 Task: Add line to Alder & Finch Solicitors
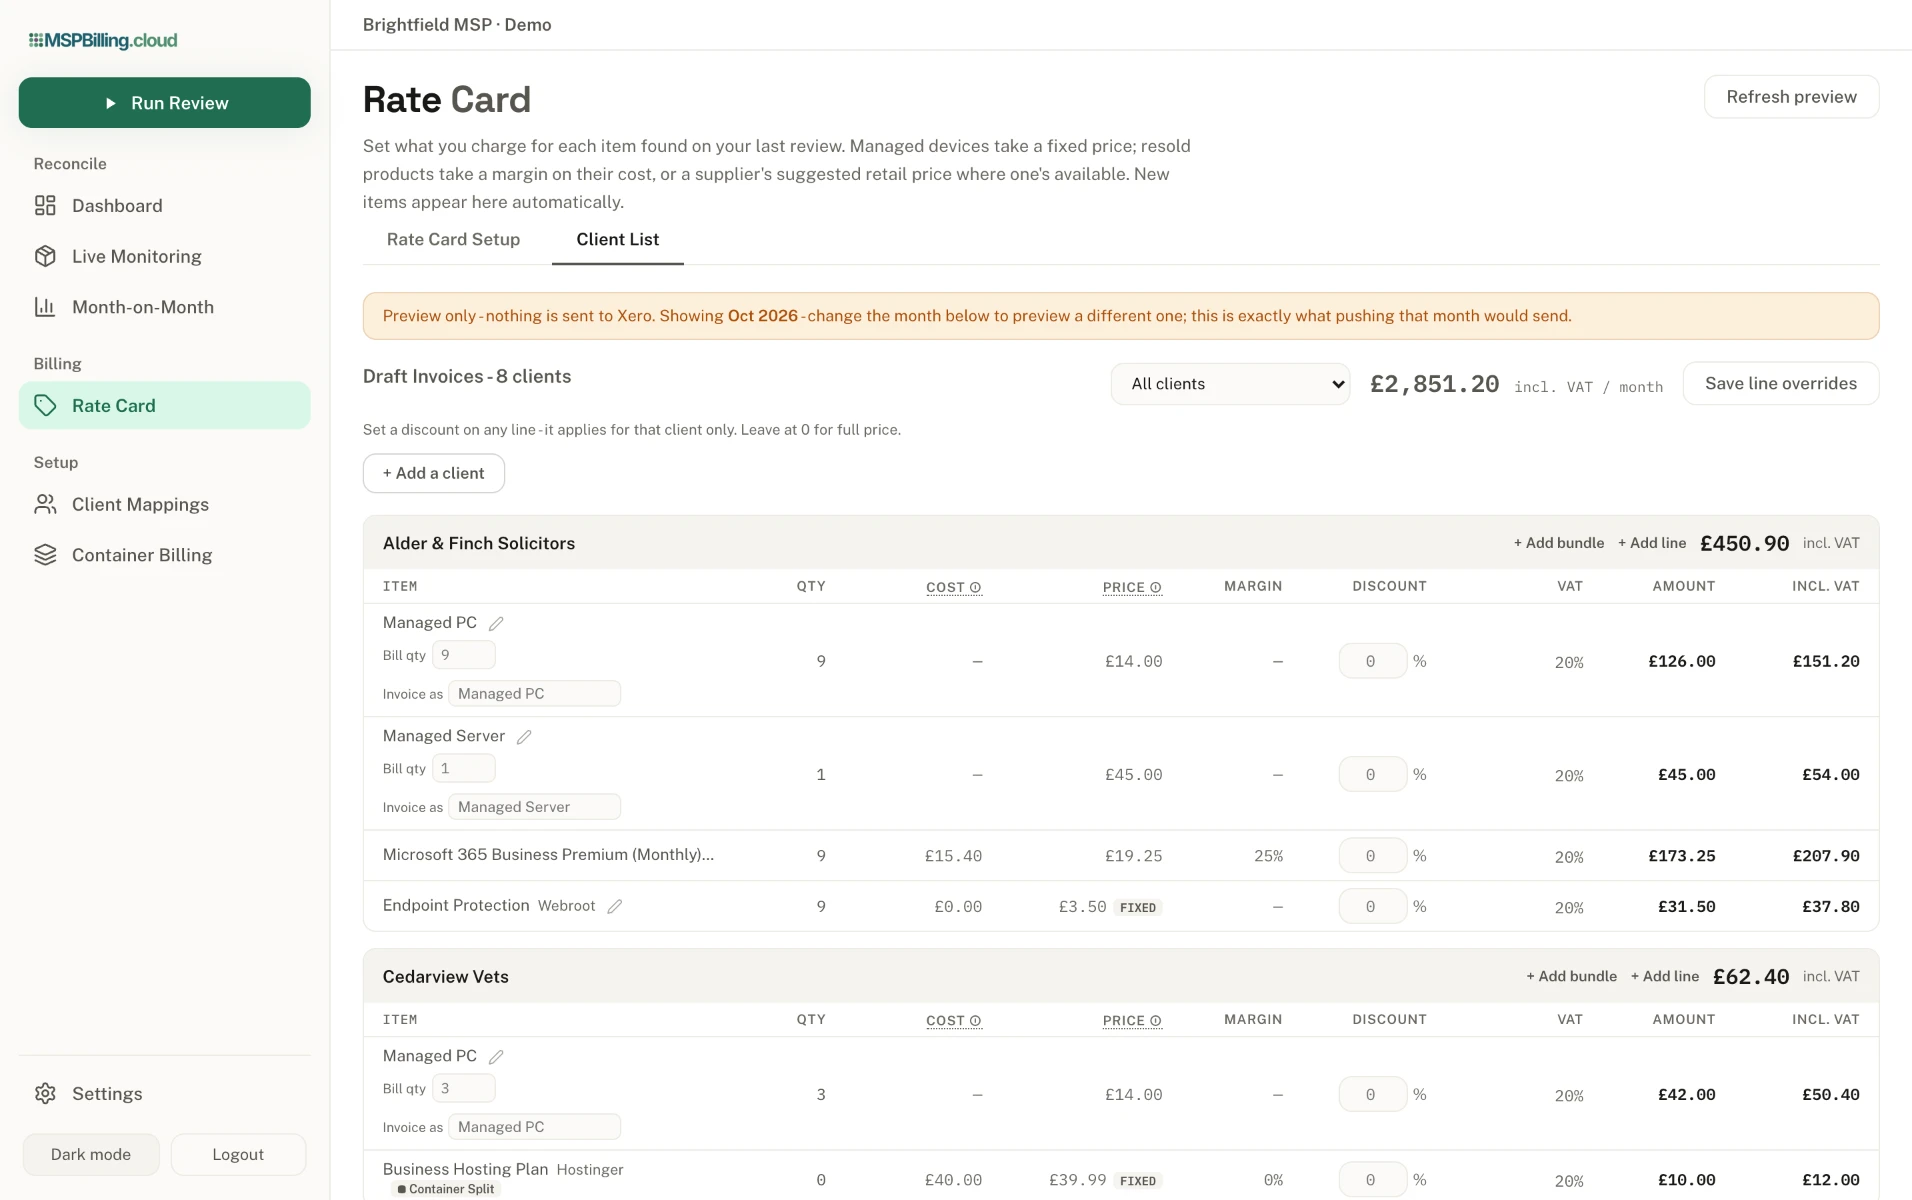click(x=1652, y=543)
